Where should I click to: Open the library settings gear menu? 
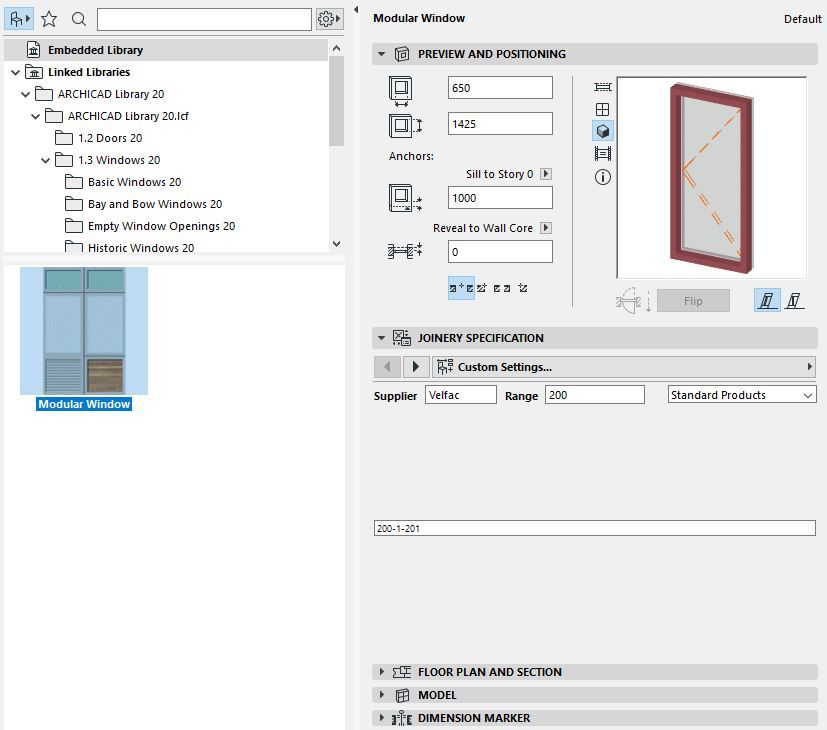329,19
